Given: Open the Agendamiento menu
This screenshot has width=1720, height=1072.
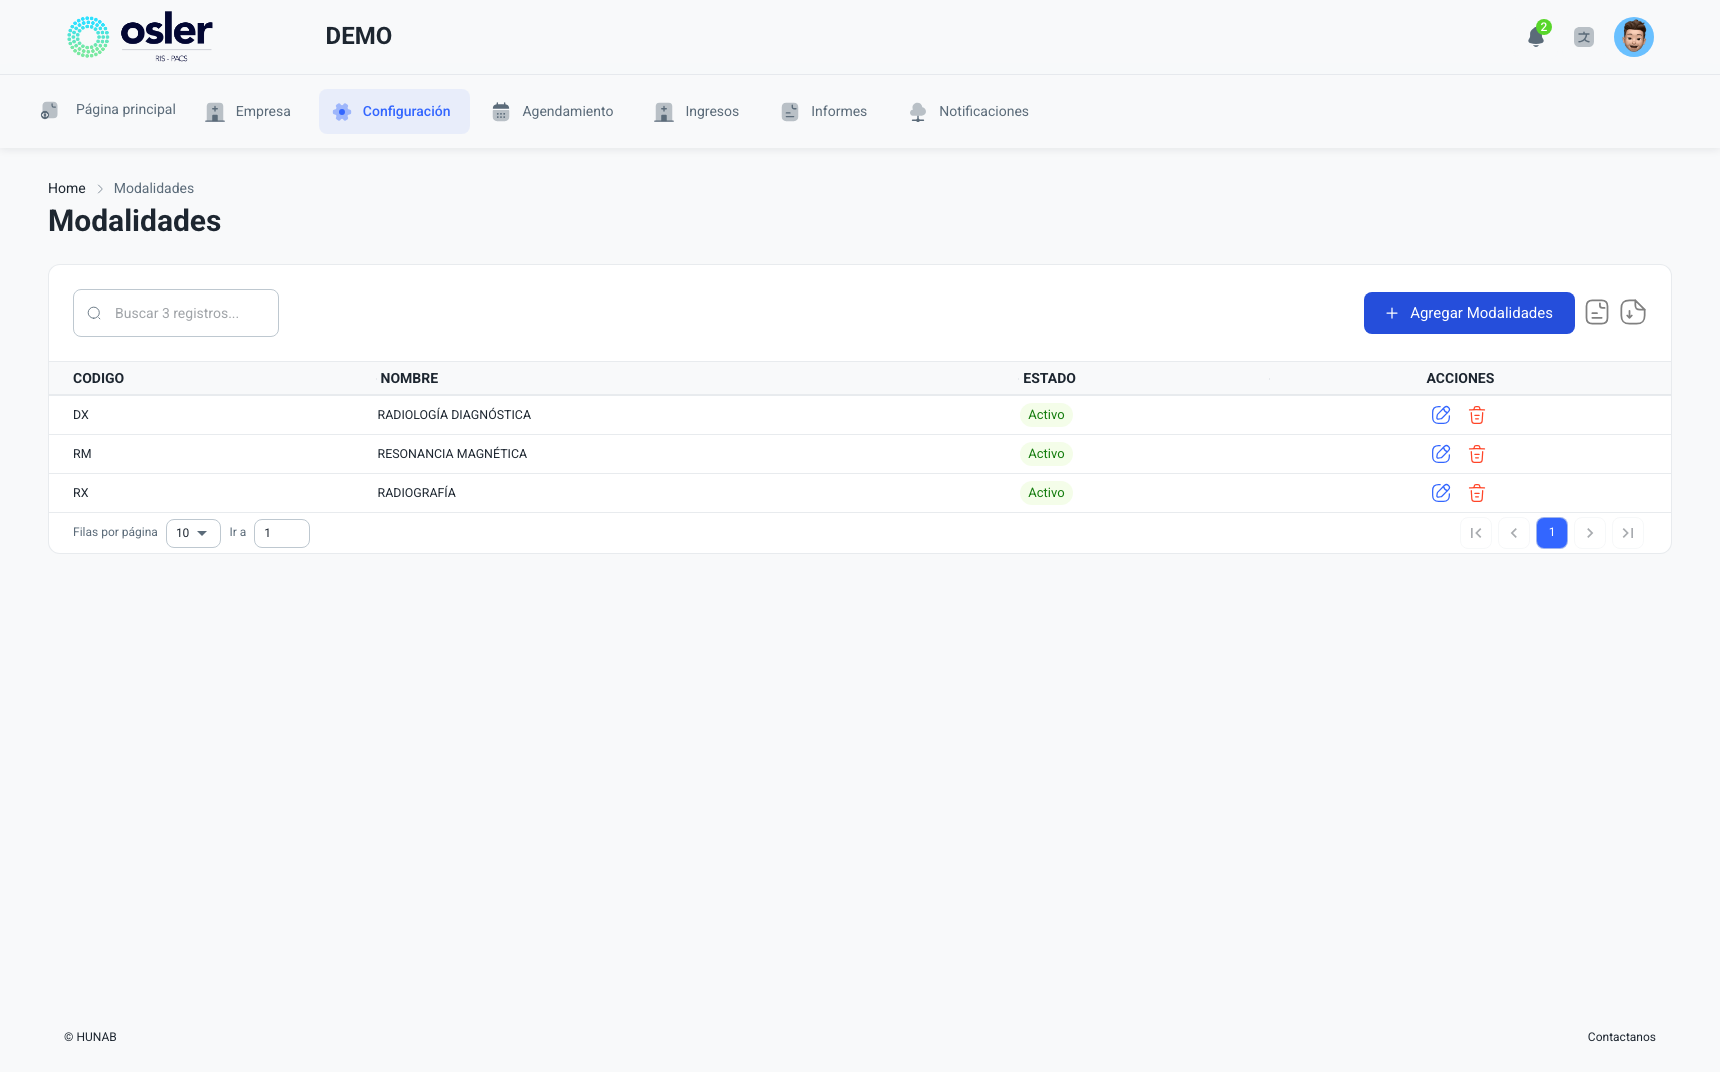Looking at the screenshot, I should pyautogui.click(x=553, y=111).
